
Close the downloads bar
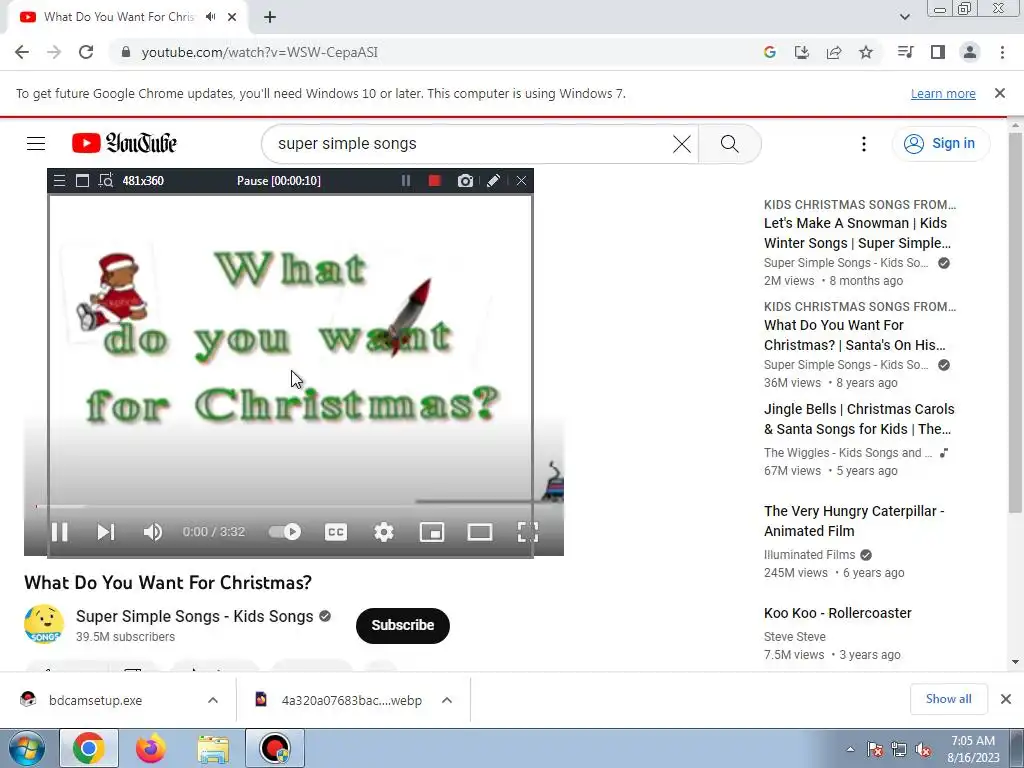coord(1006,699)
